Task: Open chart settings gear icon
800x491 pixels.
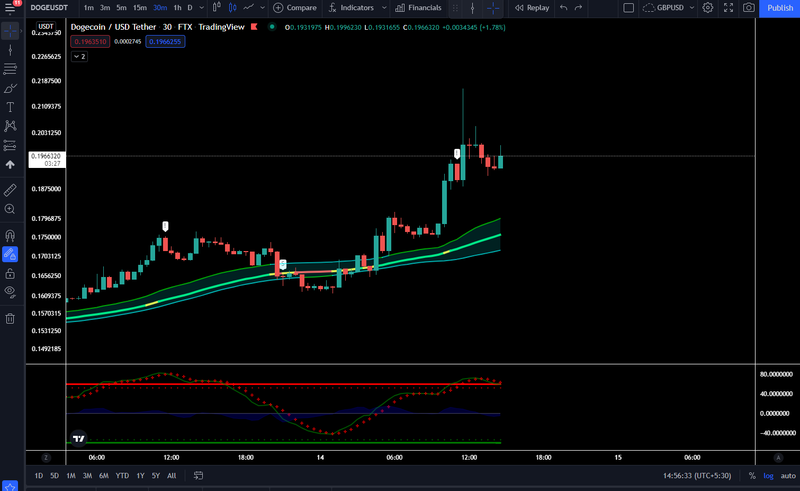Action: tap(708, 8)
